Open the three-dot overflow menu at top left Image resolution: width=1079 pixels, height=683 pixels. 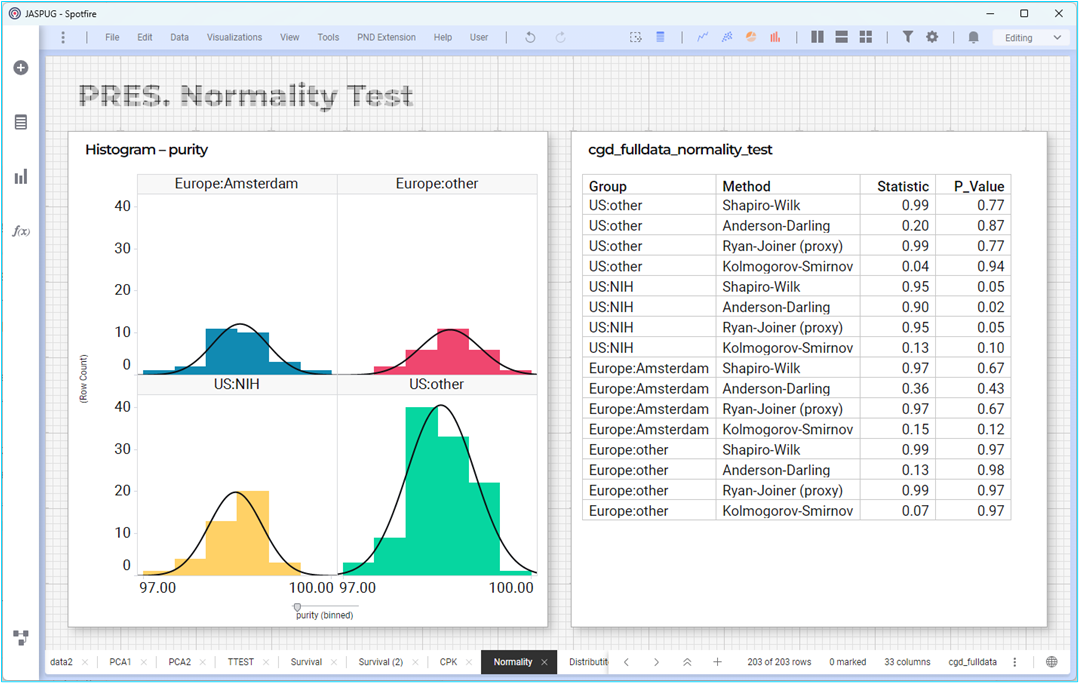pyautogui.click(x=63, y=37)
